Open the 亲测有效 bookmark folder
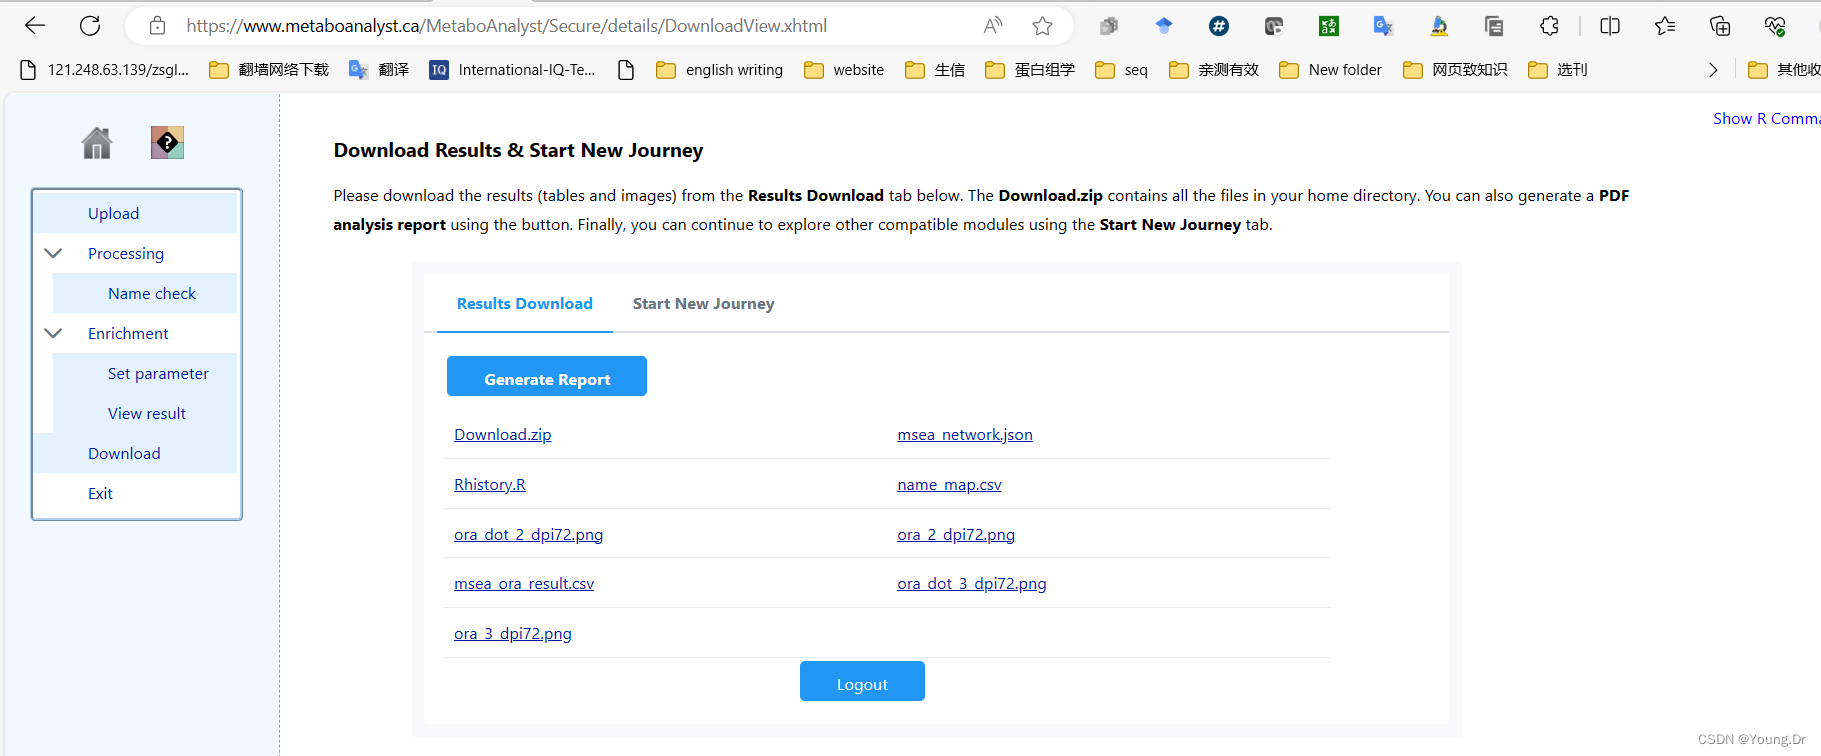Screen dimensions: 1821x756 click(x=1214, y=70)
